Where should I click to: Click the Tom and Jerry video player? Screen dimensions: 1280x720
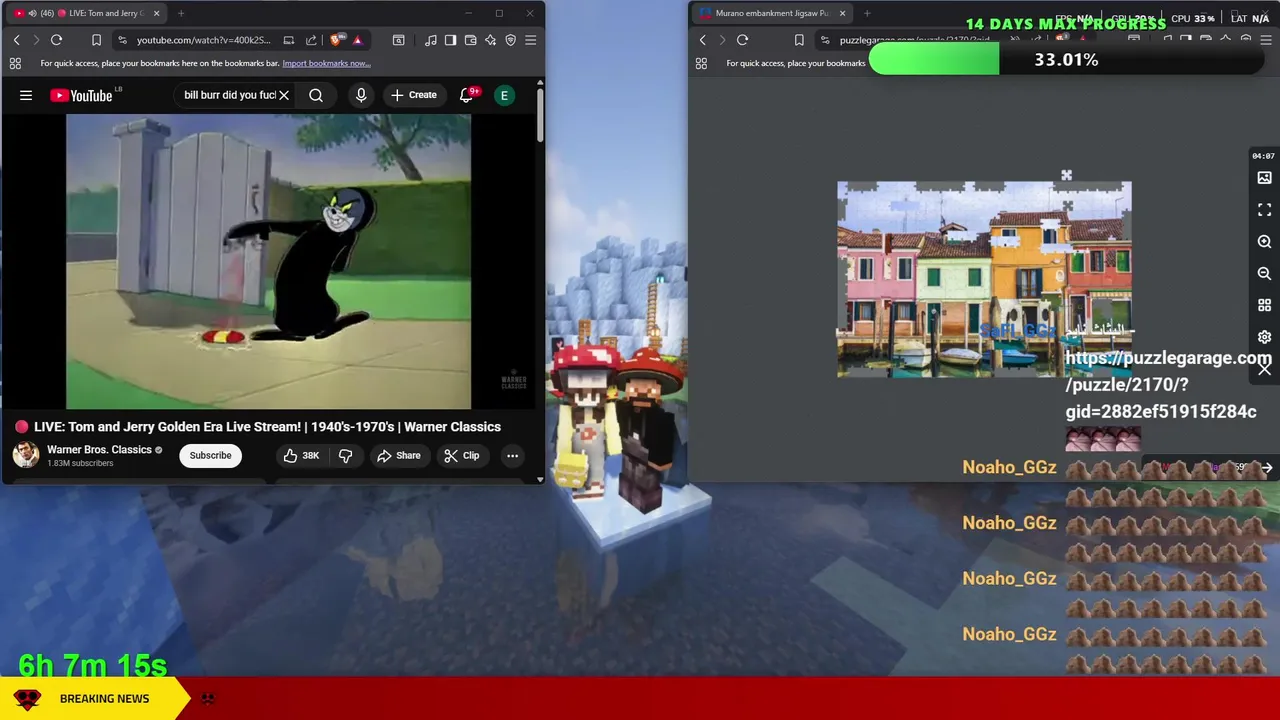[268, 261]
